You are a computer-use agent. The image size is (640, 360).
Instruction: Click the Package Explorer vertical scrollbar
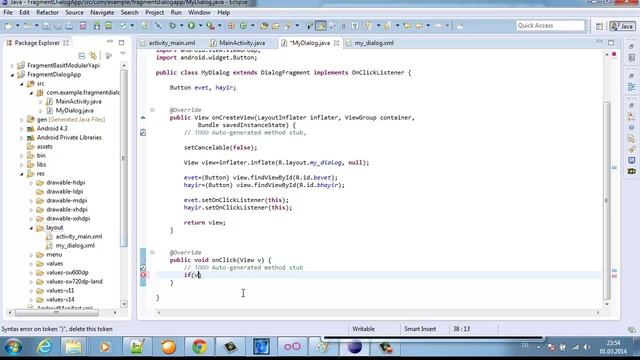coord(124,158)
